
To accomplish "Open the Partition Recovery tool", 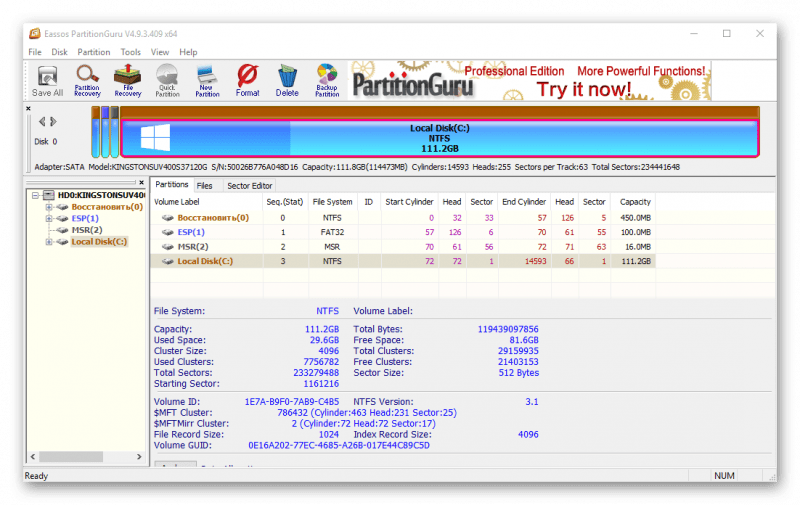I will (x=88, y=80).
